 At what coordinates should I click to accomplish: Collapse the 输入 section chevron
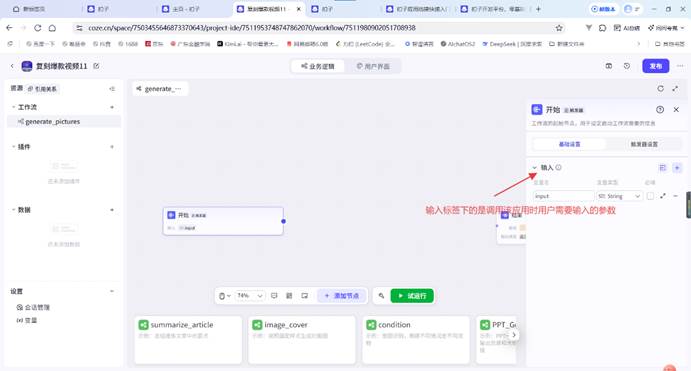tap(535, 167)
